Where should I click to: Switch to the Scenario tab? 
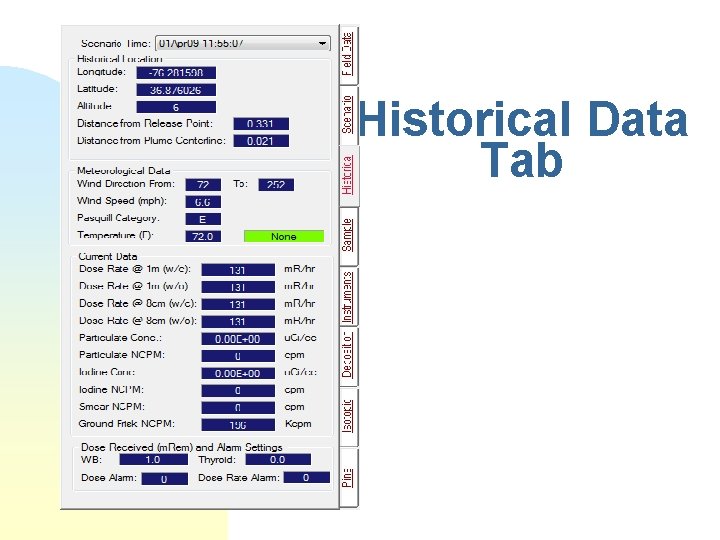[348, 115]
